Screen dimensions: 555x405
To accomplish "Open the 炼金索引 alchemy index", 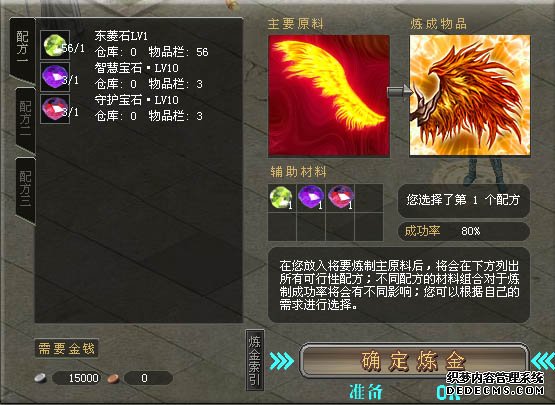I will tap(254, 360).
